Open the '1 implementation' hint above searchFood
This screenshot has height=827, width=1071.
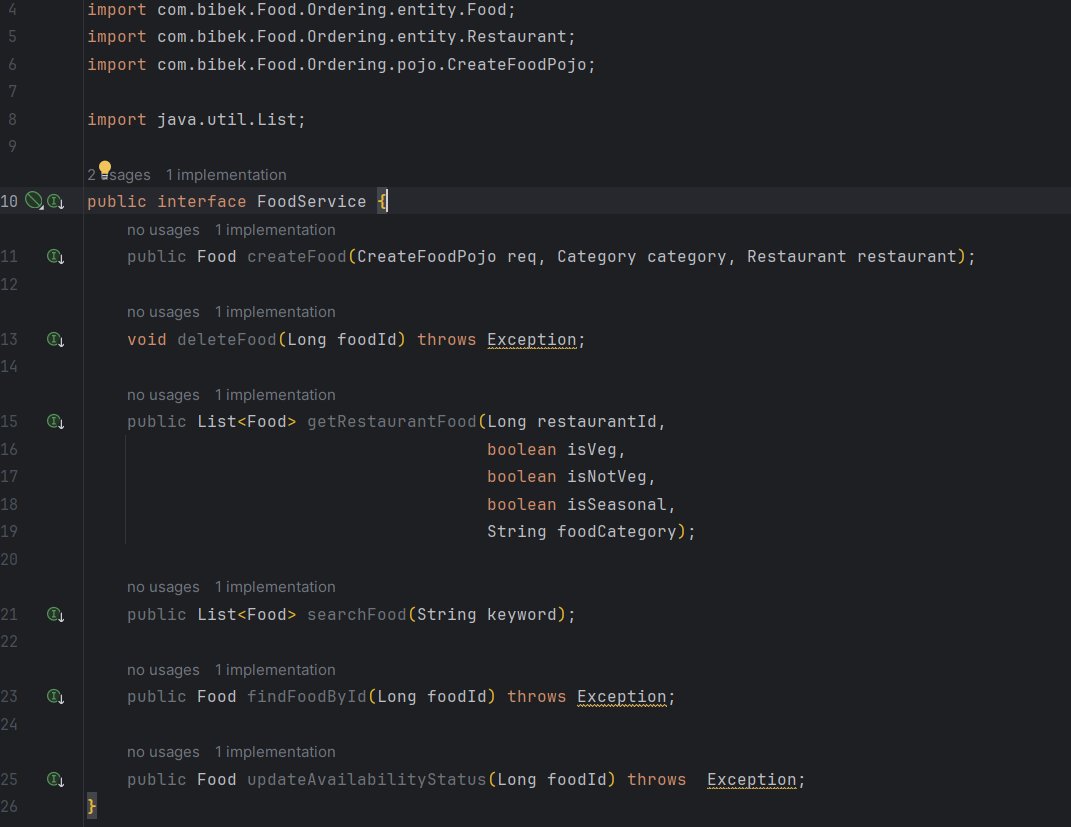click(275, 587)
